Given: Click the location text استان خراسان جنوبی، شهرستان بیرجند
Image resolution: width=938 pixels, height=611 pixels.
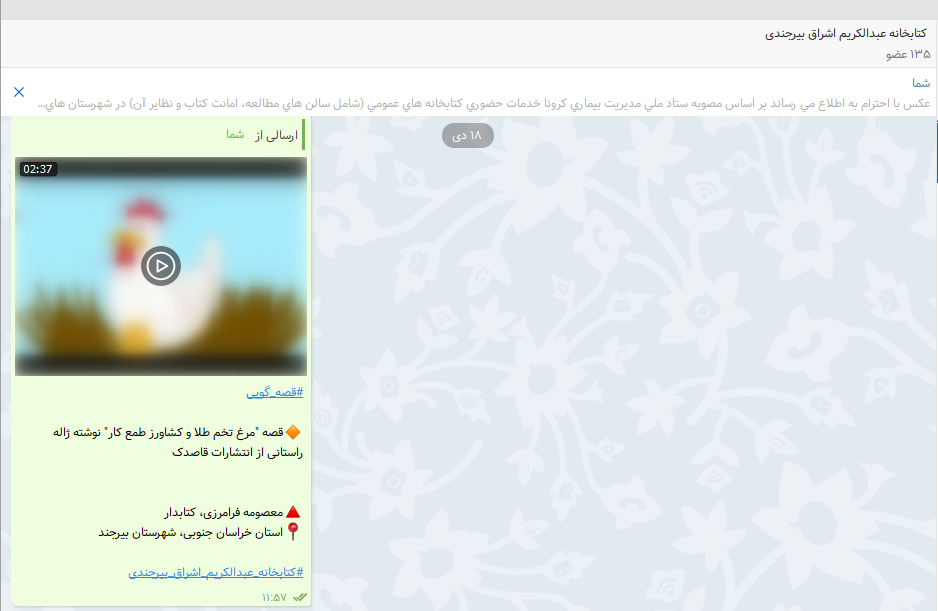Looking at the screenshot, I should click(x=191, y=533).
